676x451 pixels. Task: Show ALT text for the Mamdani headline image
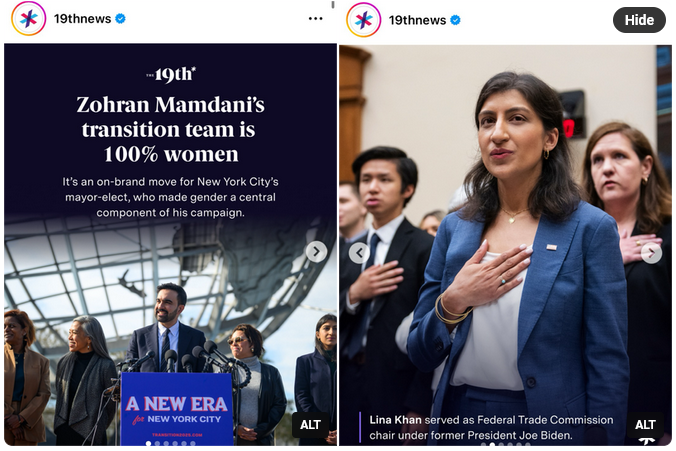click(x=310, y=425)
